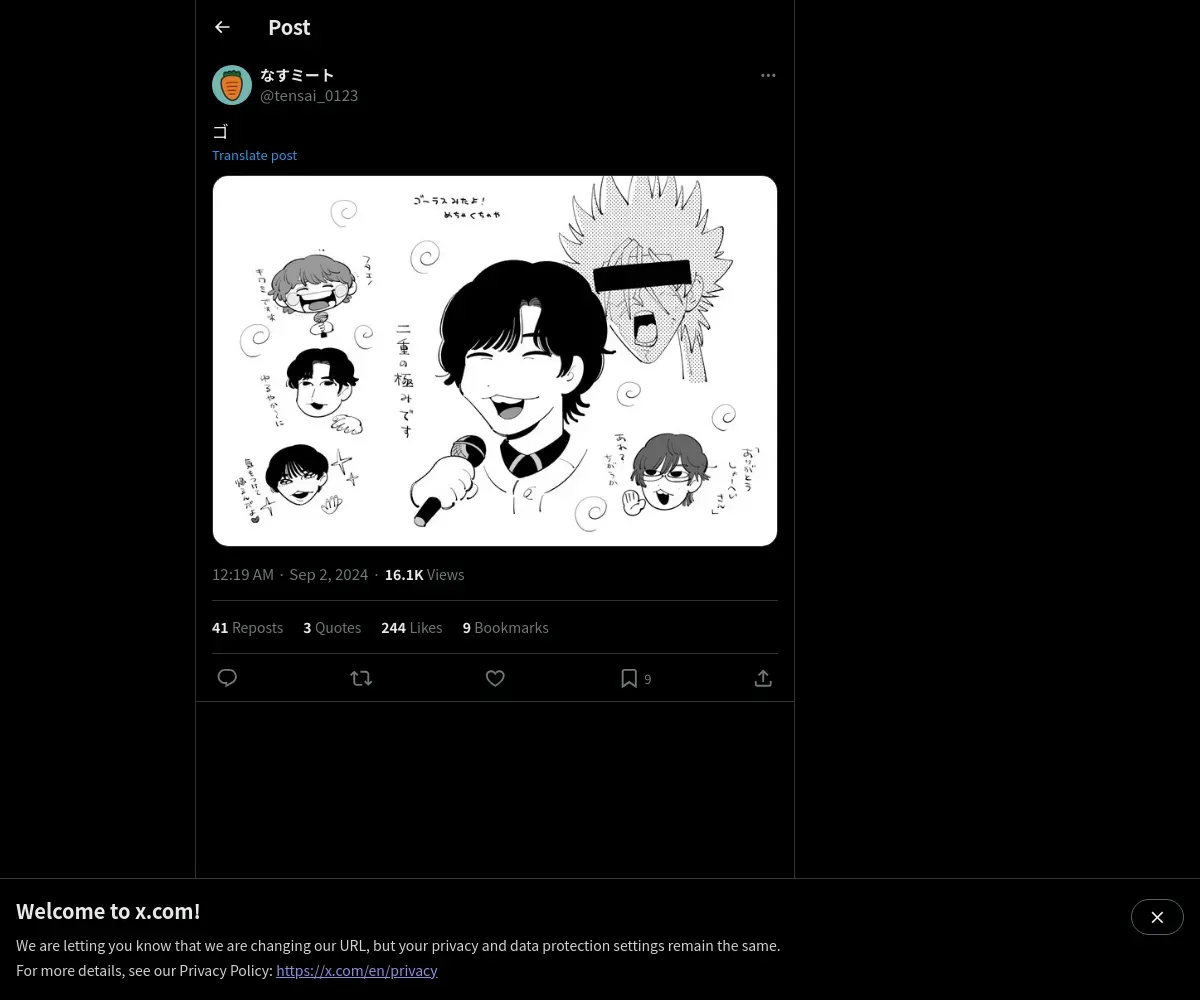The image size is (1200, 1000).
Task: Open the @tensai_0123 handle
Action: [x=309, y=96]
